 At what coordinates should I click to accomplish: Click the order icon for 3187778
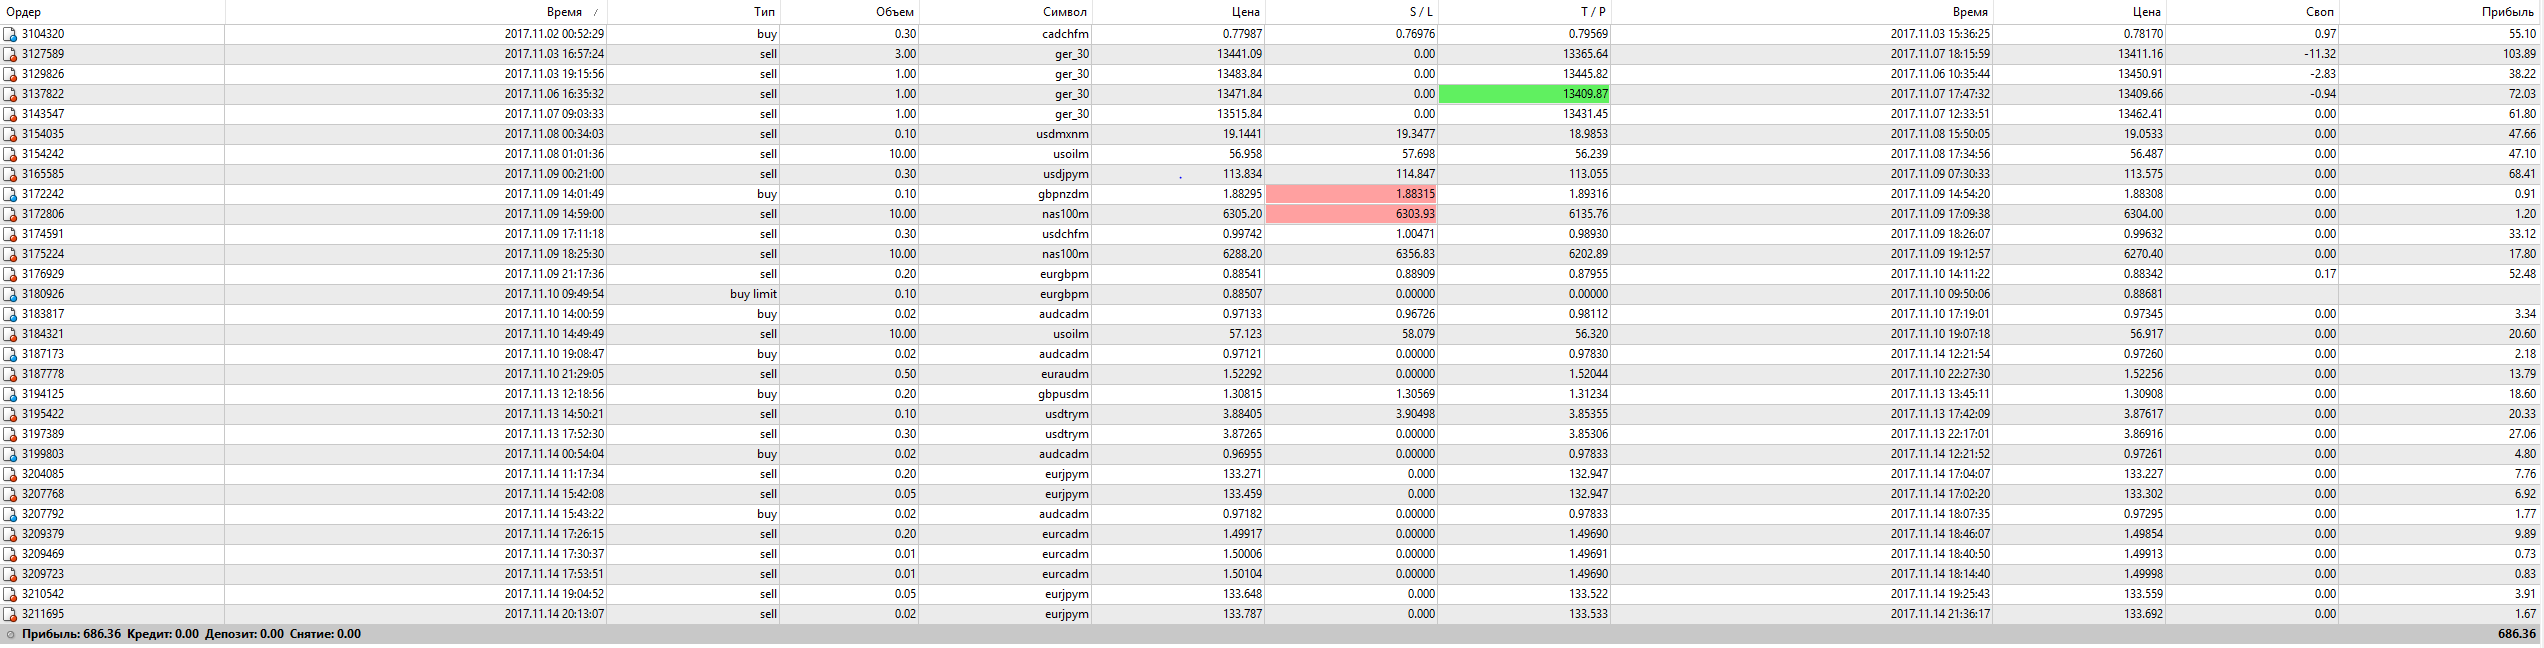point(10,374)
